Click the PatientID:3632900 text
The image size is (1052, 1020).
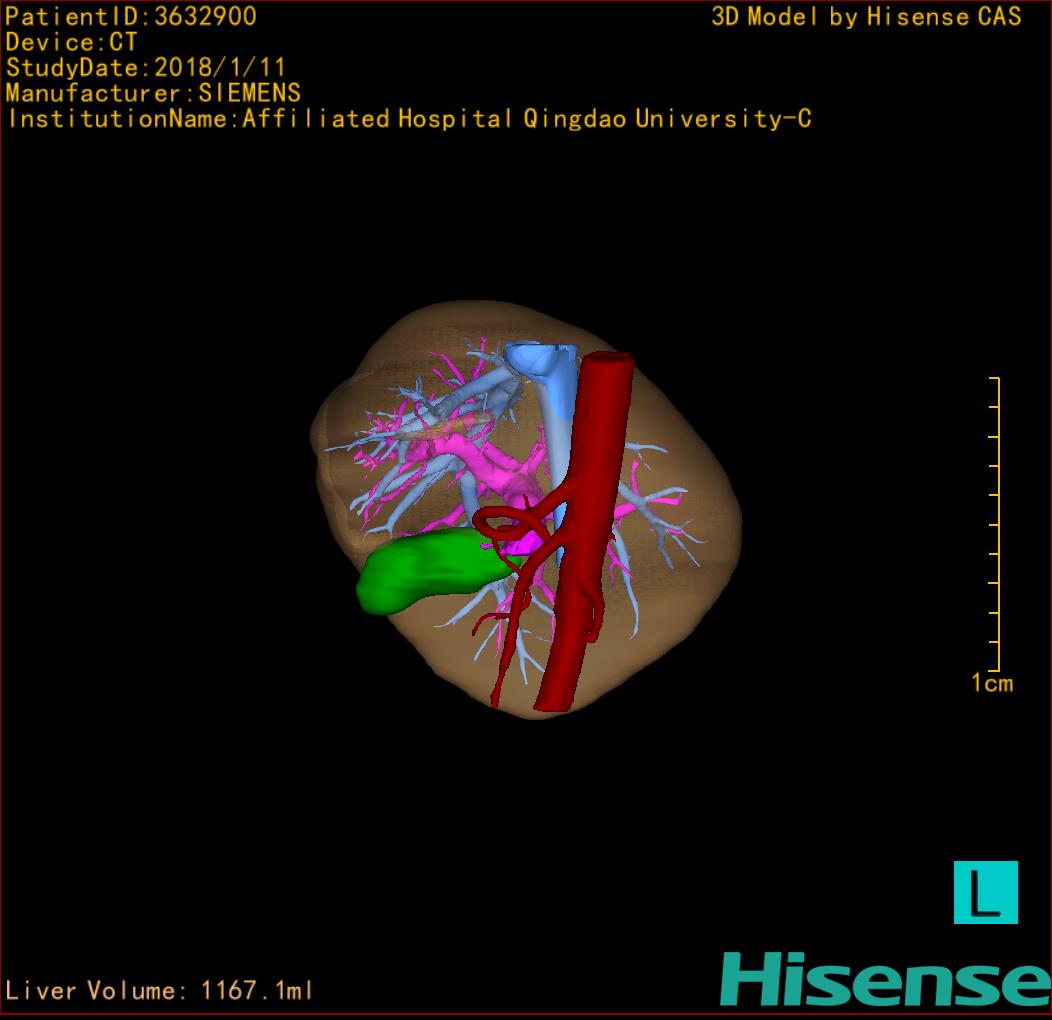131,17
